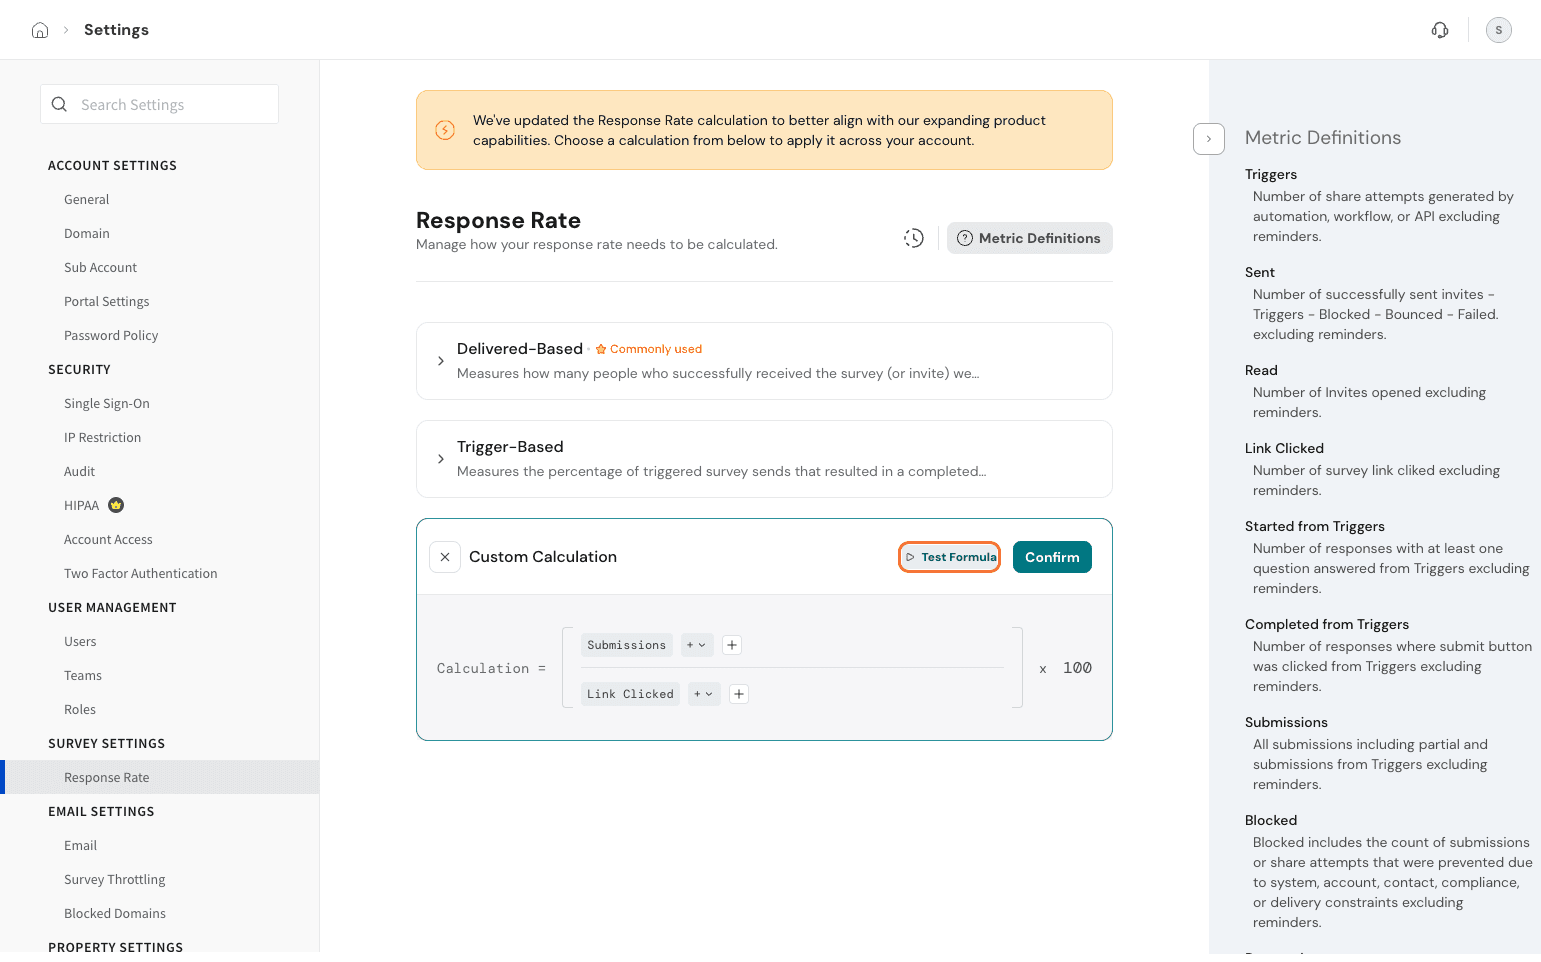Add a metric after Link Clicked
Image resolution: width=1541 pixels, height=962 pixels.
pyautogui.click(x=739, y=694)
